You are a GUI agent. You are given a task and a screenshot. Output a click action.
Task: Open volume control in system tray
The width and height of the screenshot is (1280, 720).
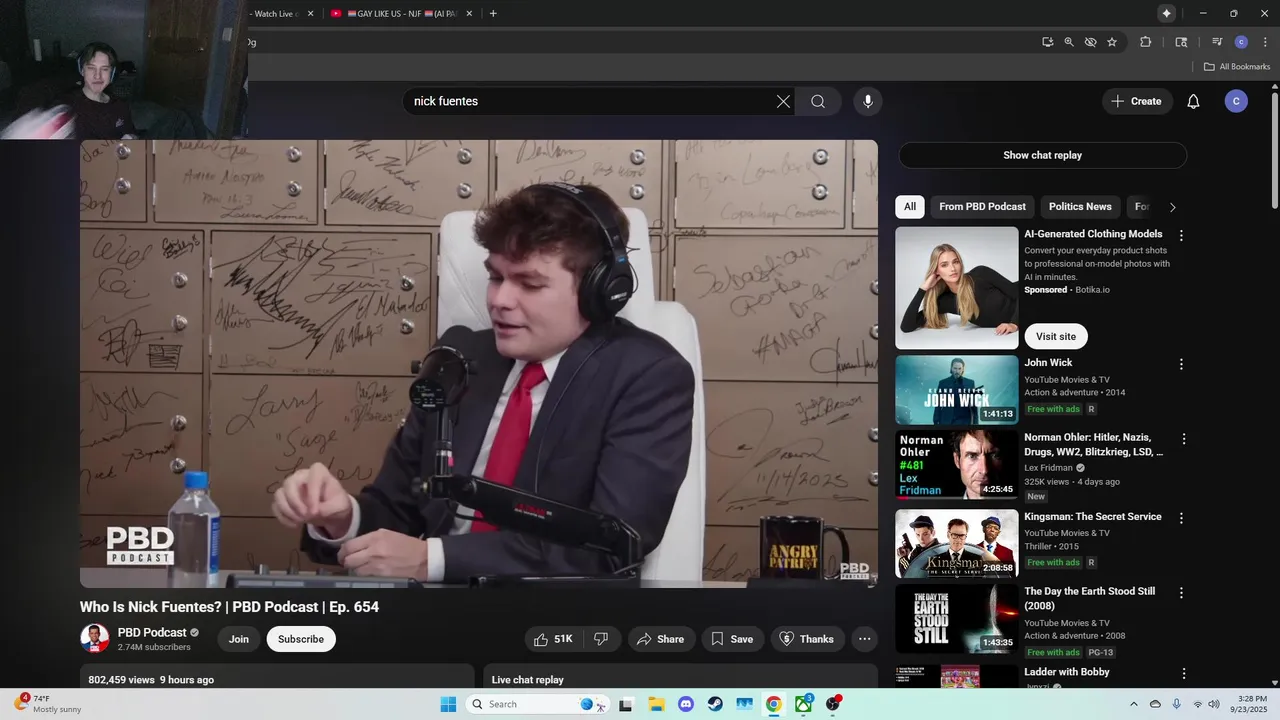[1214, 704]
